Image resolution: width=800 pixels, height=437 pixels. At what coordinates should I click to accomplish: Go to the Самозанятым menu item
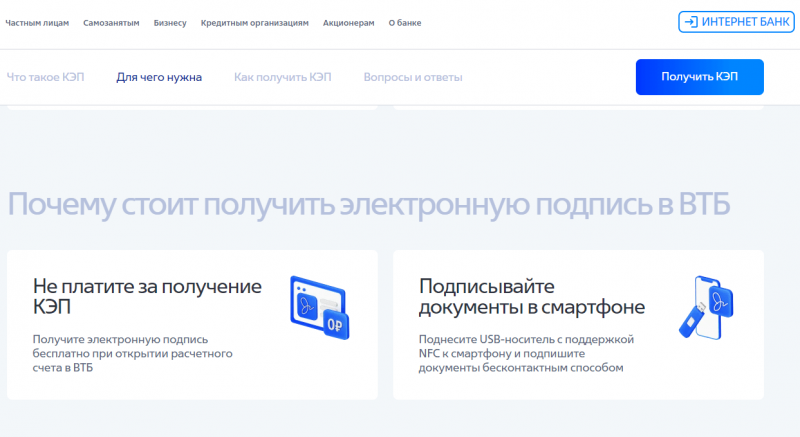111,23
